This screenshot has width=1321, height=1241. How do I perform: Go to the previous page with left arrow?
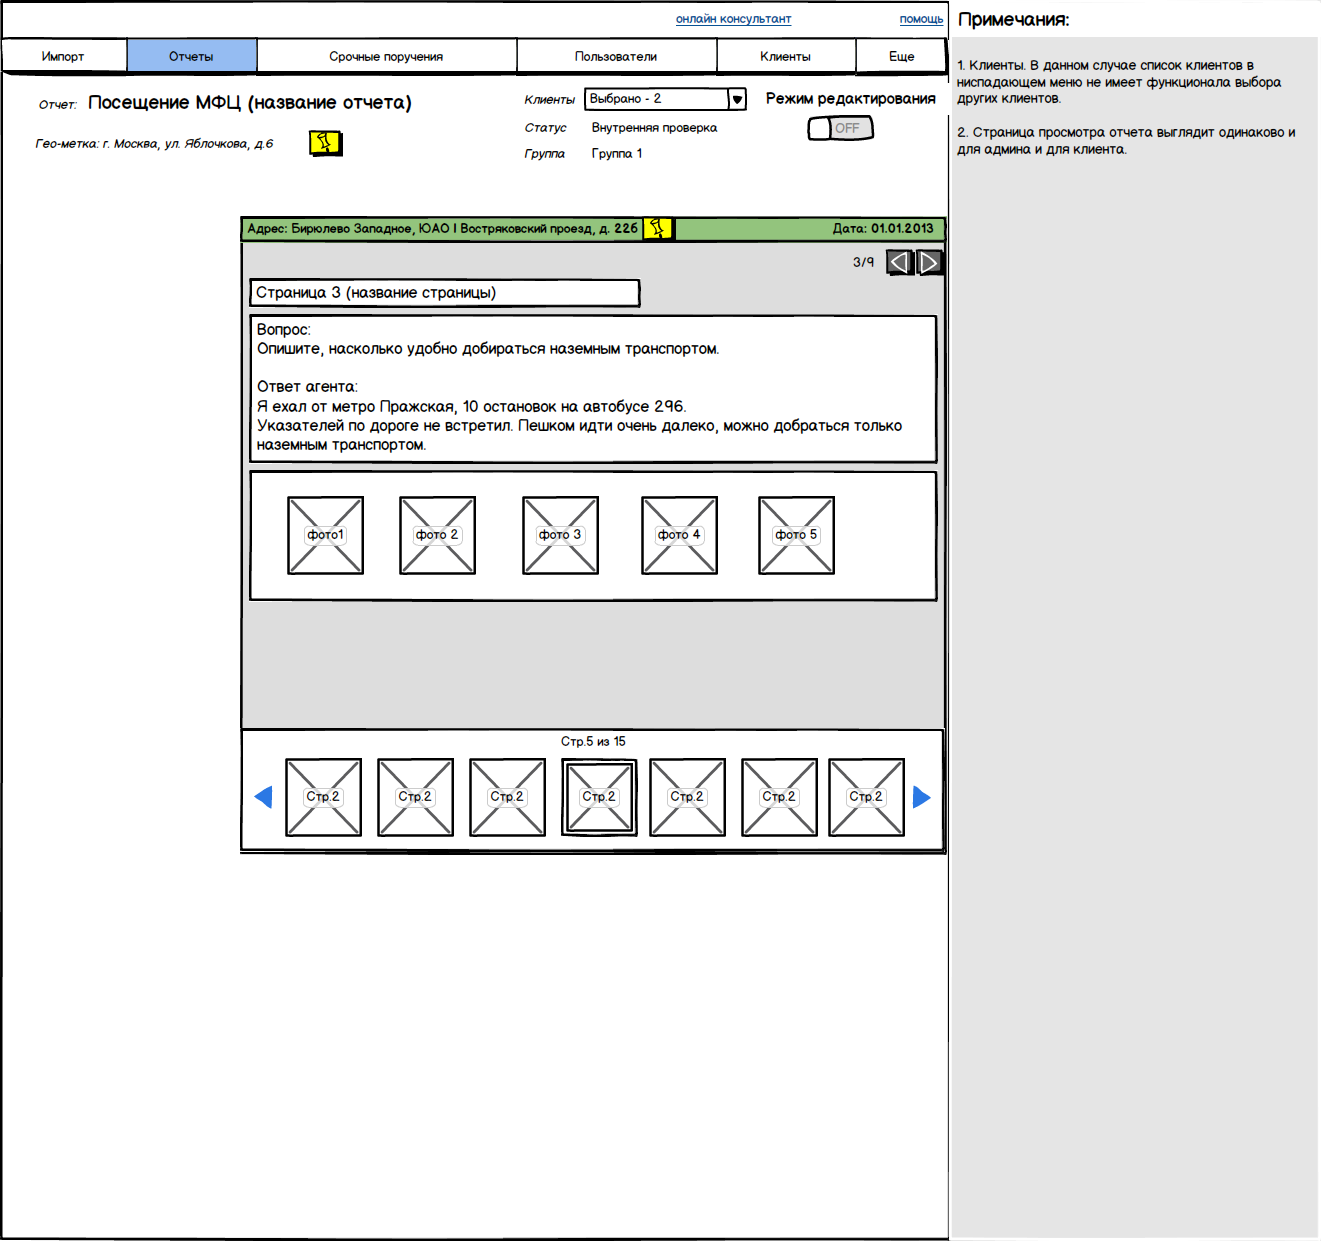pyautogui.click(x=900, y=263)
